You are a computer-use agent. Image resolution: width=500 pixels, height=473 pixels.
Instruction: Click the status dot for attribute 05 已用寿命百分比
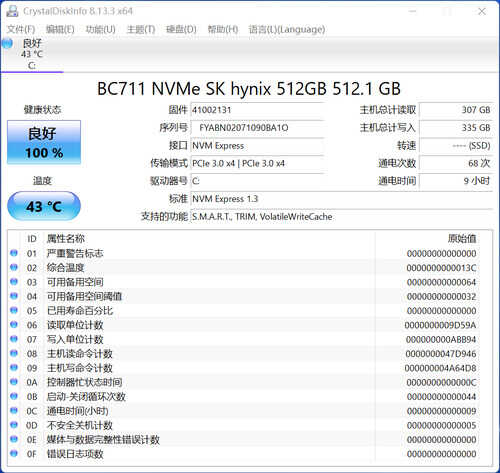[14, 310]
